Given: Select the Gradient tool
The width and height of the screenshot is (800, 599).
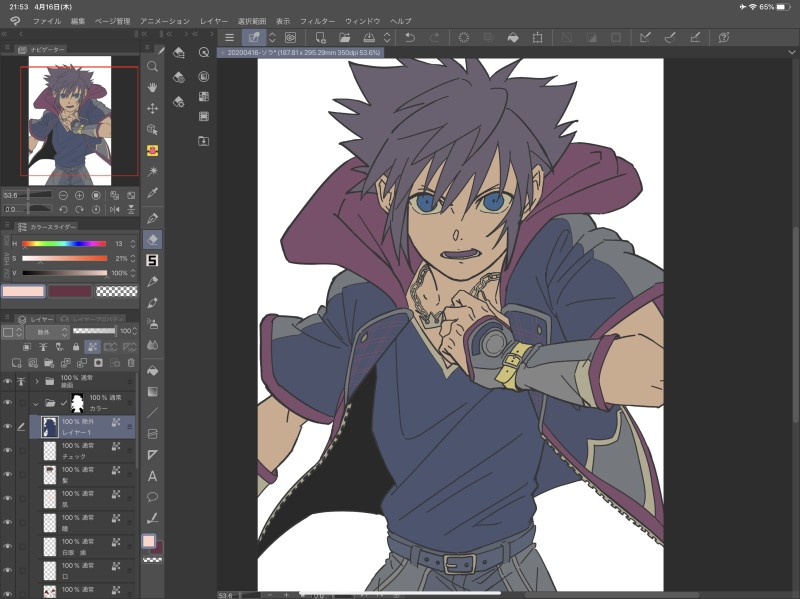Looking at the screenshot, I should pyautogui.click(x=153, y=390).
